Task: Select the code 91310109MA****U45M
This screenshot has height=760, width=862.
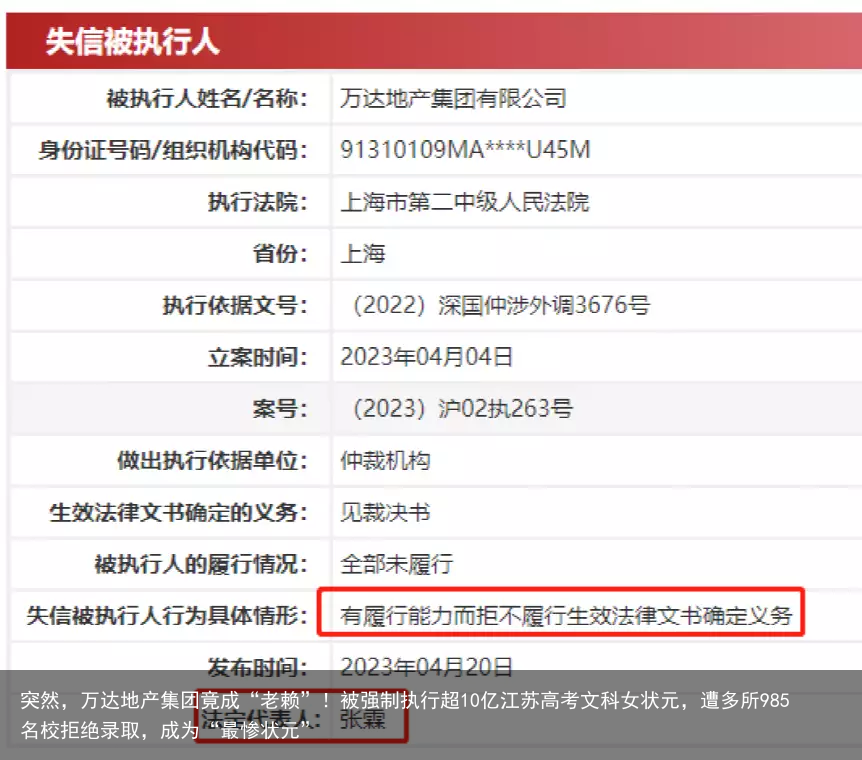Action: coord(465,150)
